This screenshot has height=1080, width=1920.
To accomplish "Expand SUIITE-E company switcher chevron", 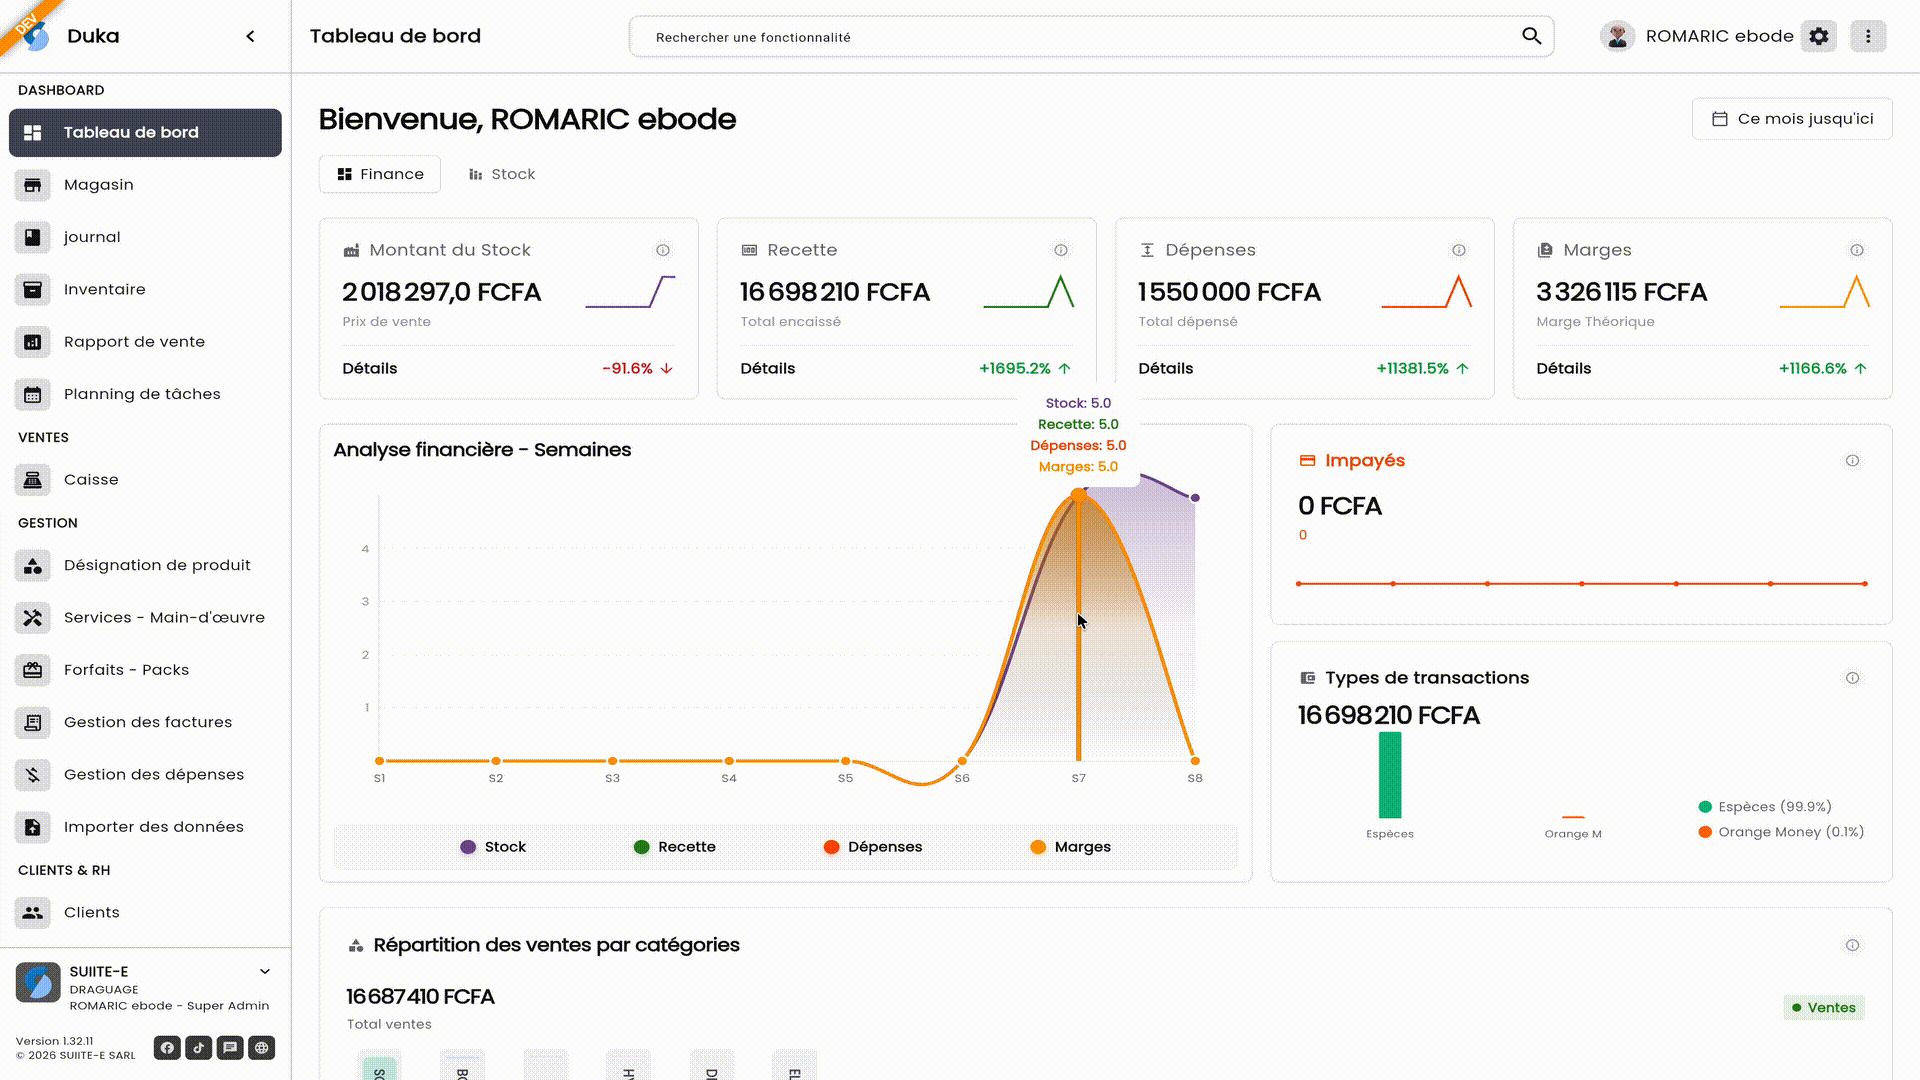I will [265, 971].
